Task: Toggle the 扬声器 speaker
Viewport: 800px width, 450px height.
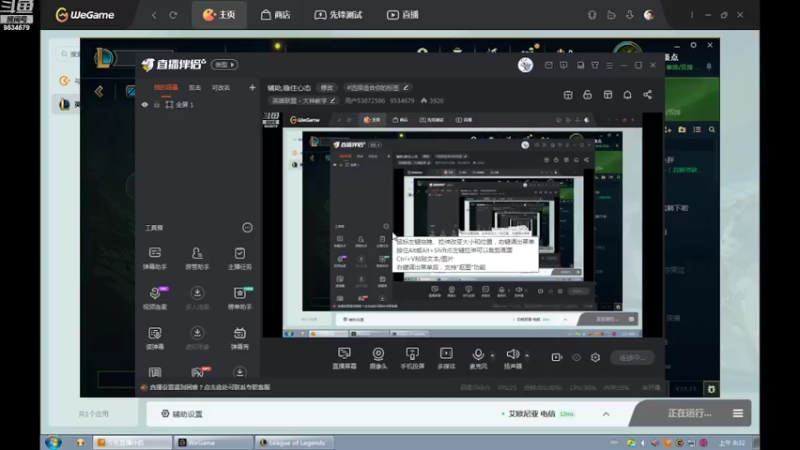Action: click(513, 358)
